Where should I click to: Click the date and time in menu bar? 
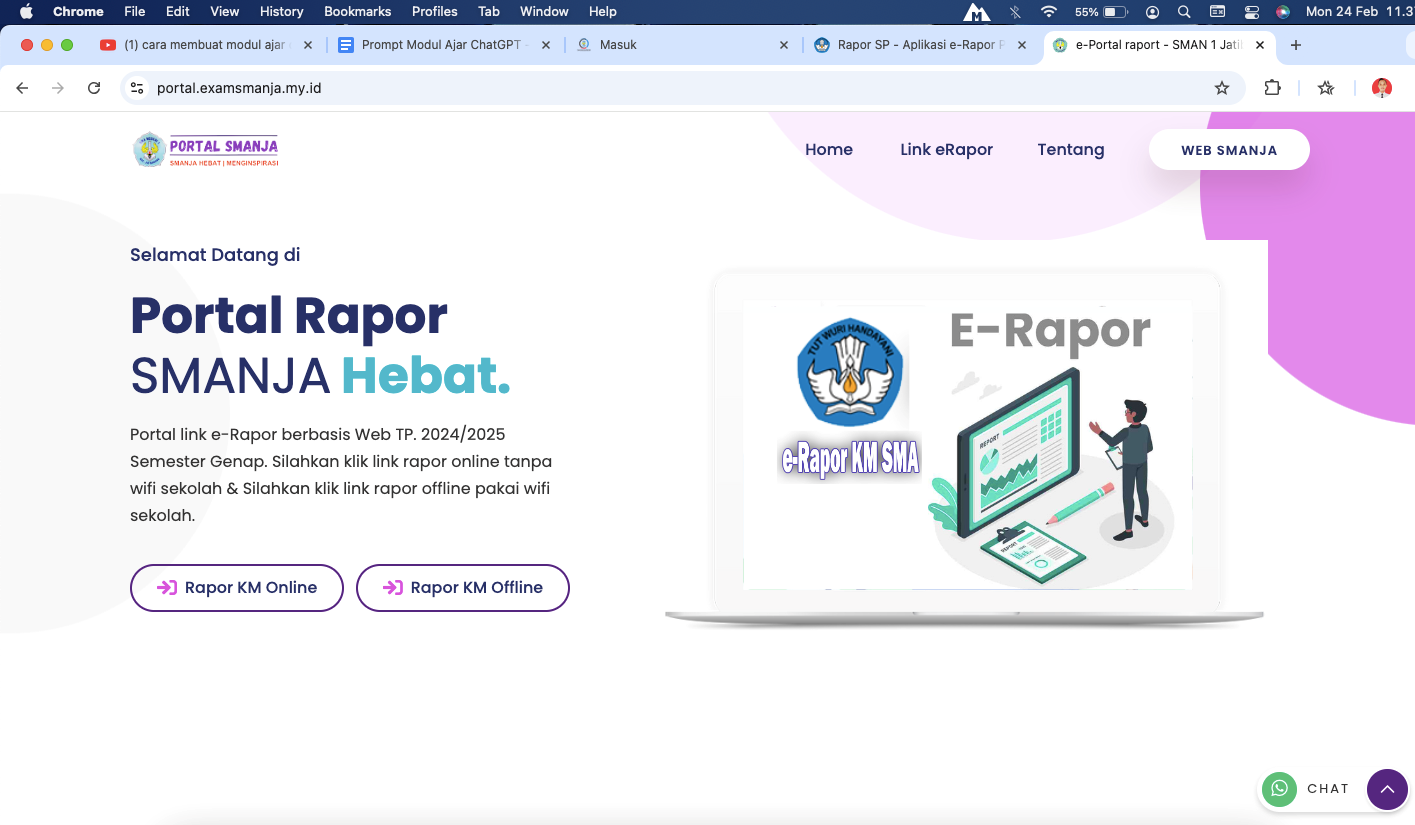point(1360,12)
